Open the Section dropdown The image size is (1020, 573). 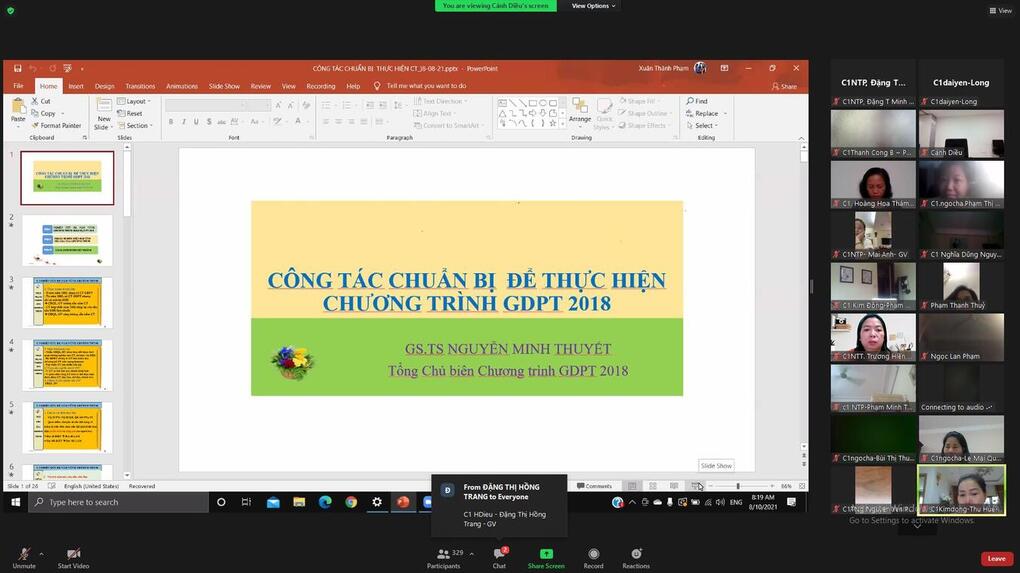(x=135, y=126)
